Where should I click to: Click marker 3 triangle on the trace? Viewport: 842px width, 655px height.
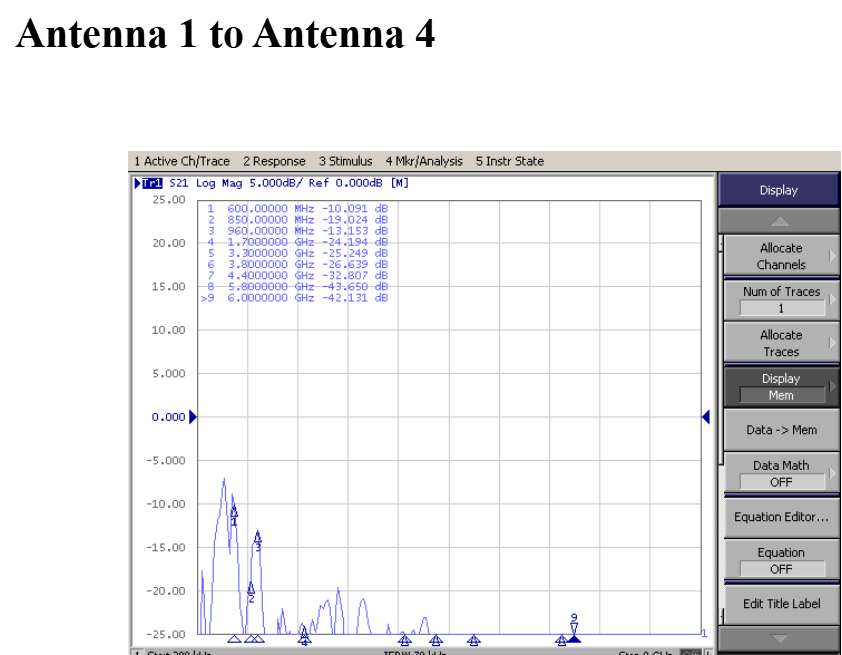258,536
